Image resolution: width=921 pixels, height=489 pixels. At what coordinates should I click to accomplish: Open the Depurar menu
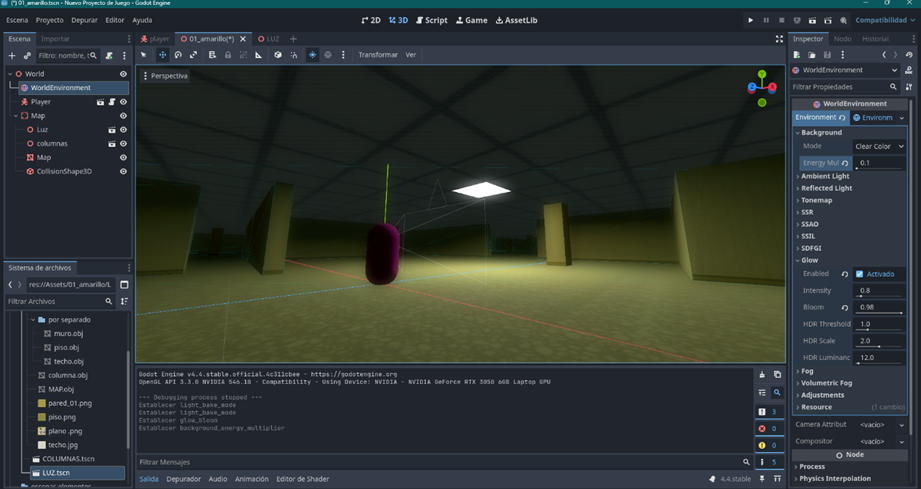pyautogui.click(x=84, y=20)
